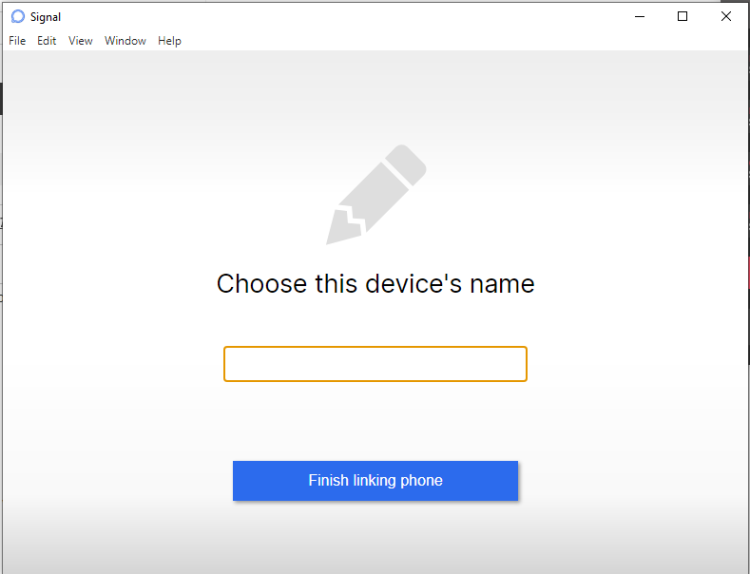Minimize the Signal window

(x=638, y=16)
